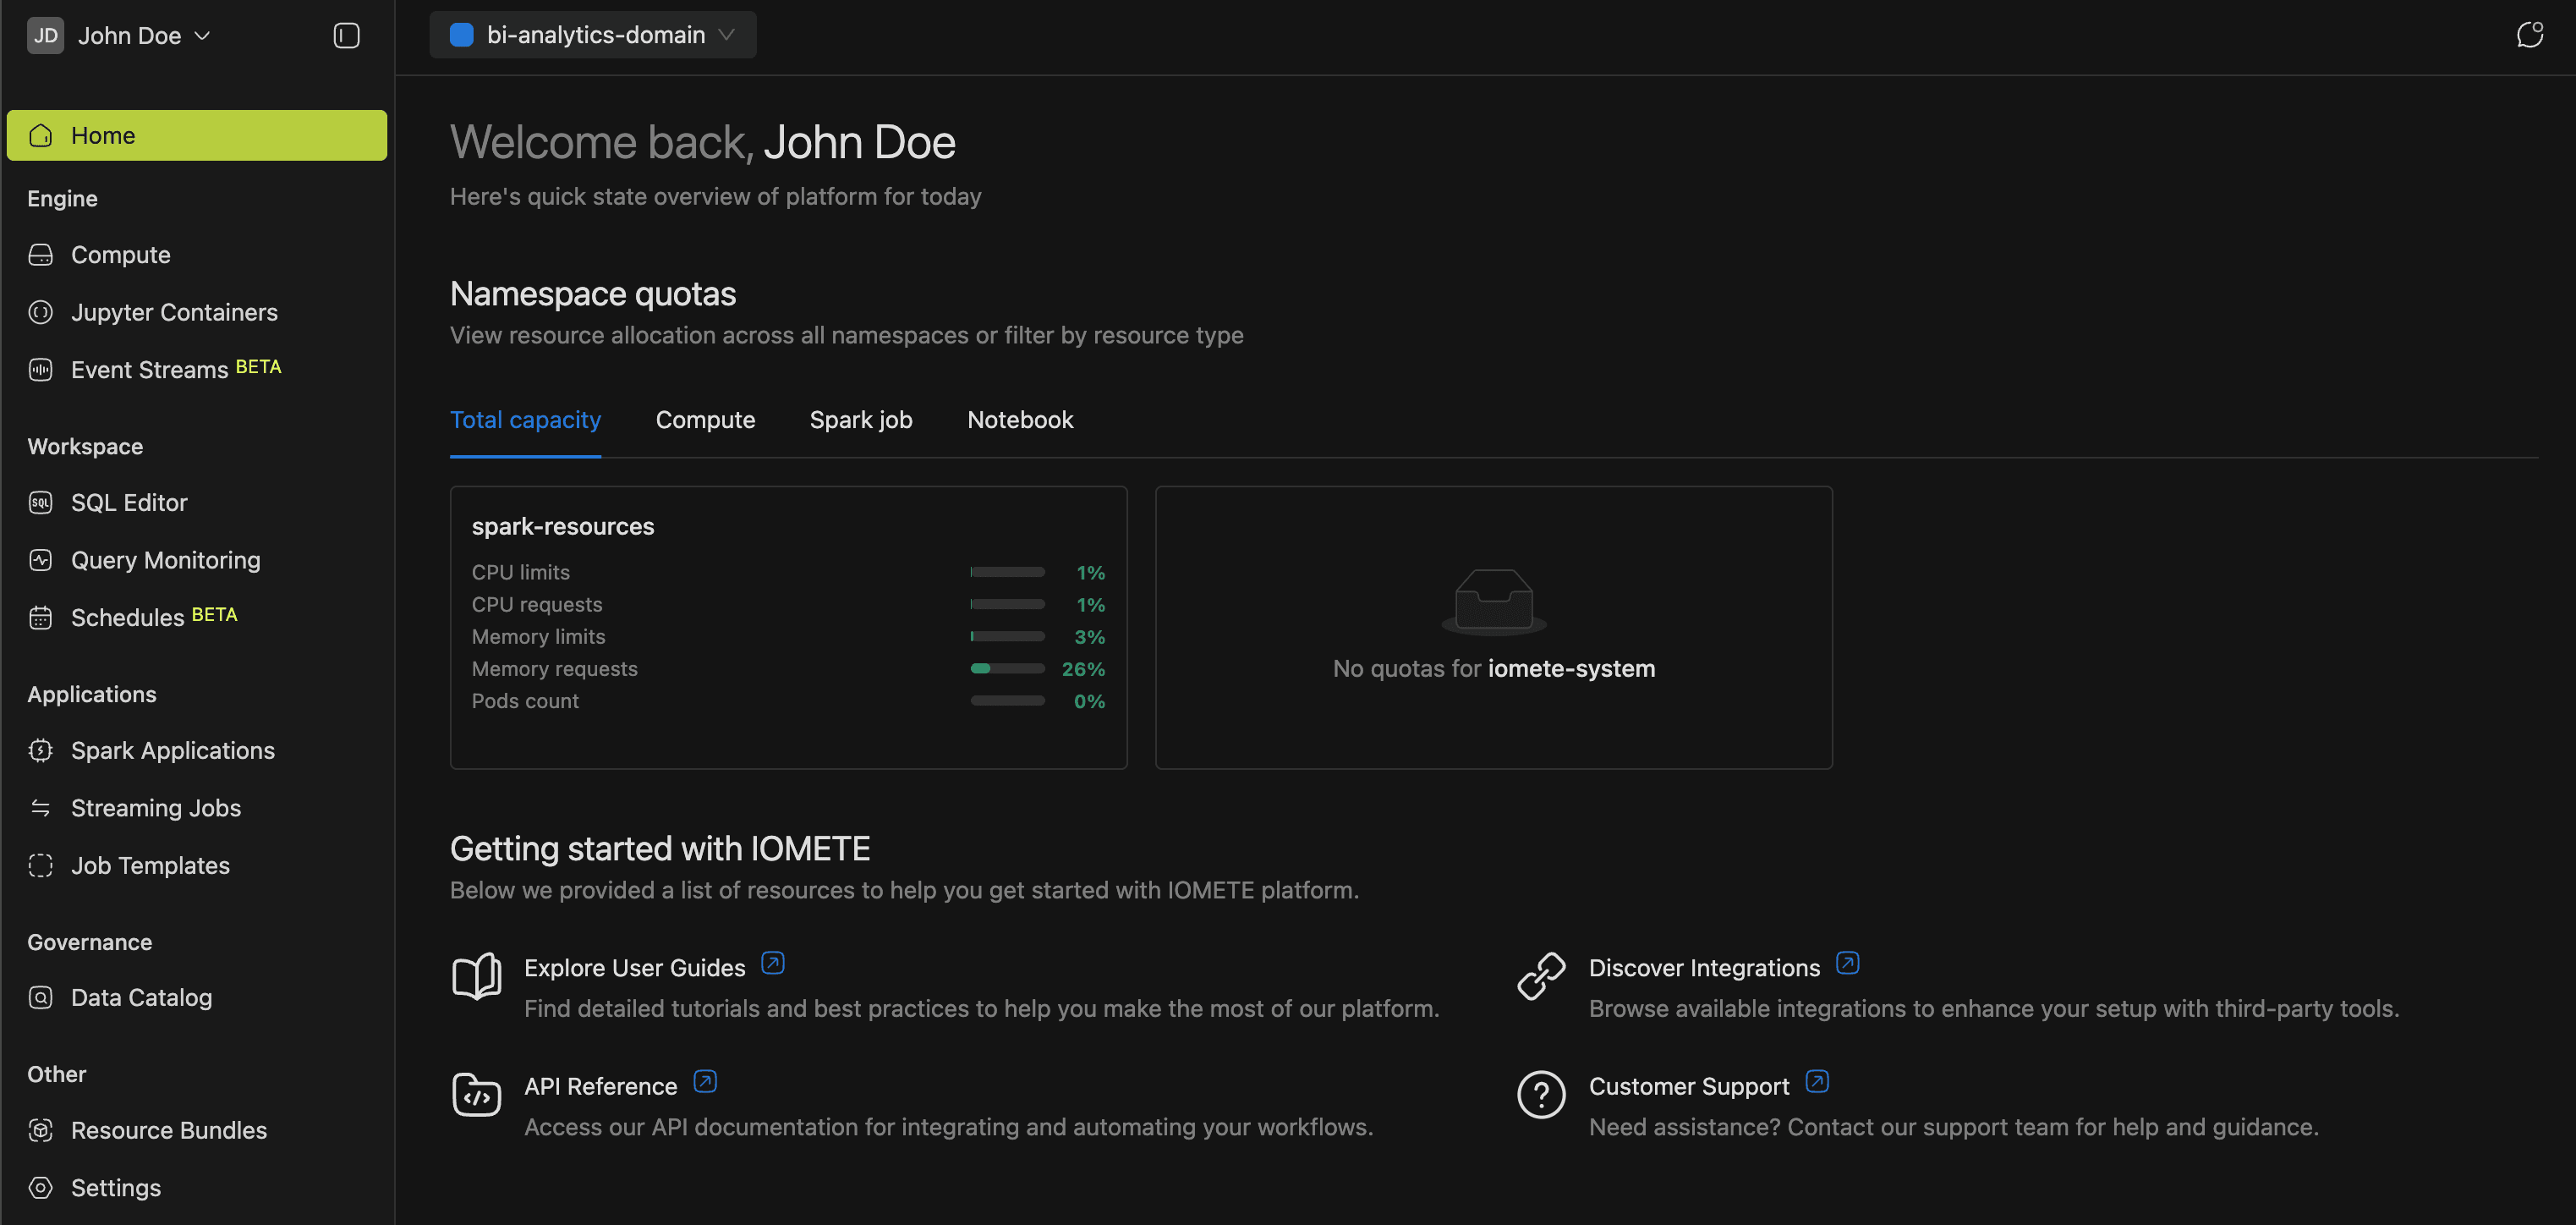The height and width of the screenshot is (1225, 2576).
Task: Collapse the sidebar with the panel toggle
Action: point(345,35)
